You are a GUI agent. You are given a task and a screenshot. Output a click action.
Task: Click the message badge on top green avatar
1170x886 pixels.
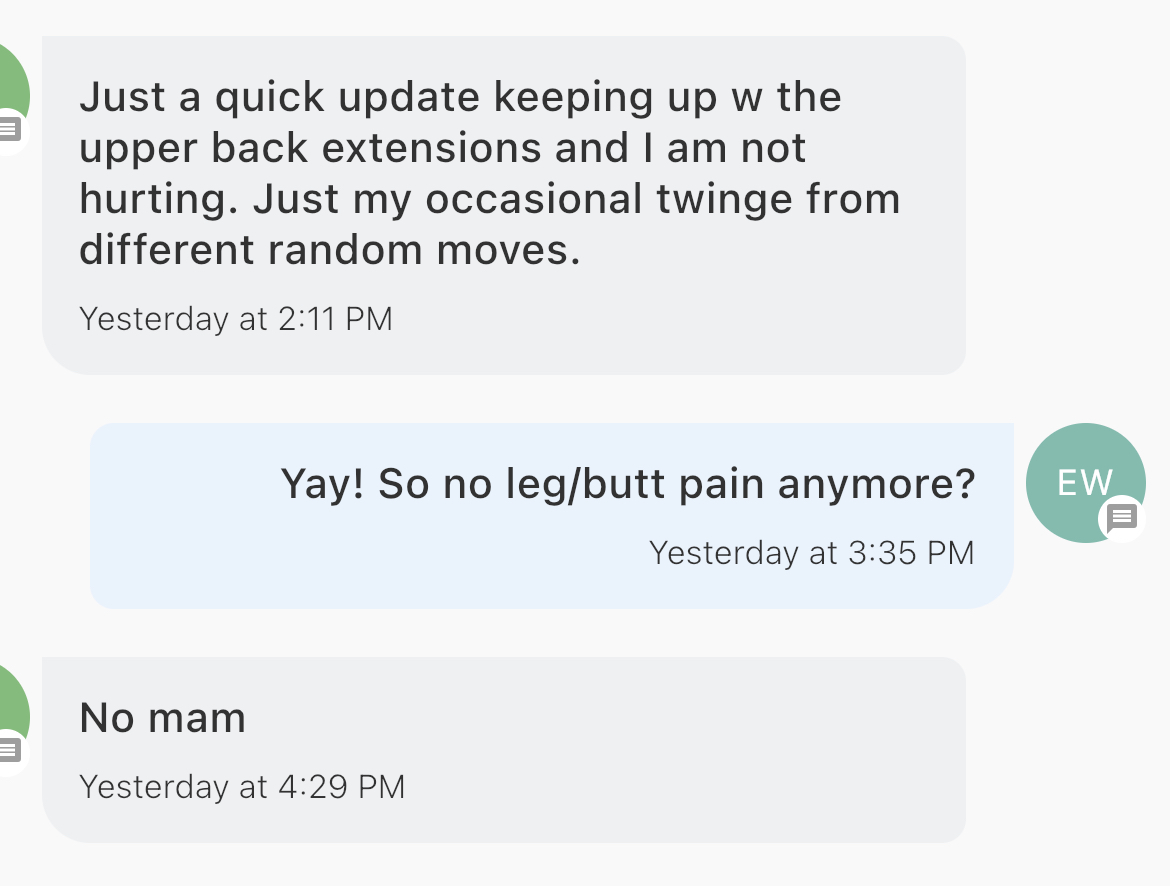[9, 130]
